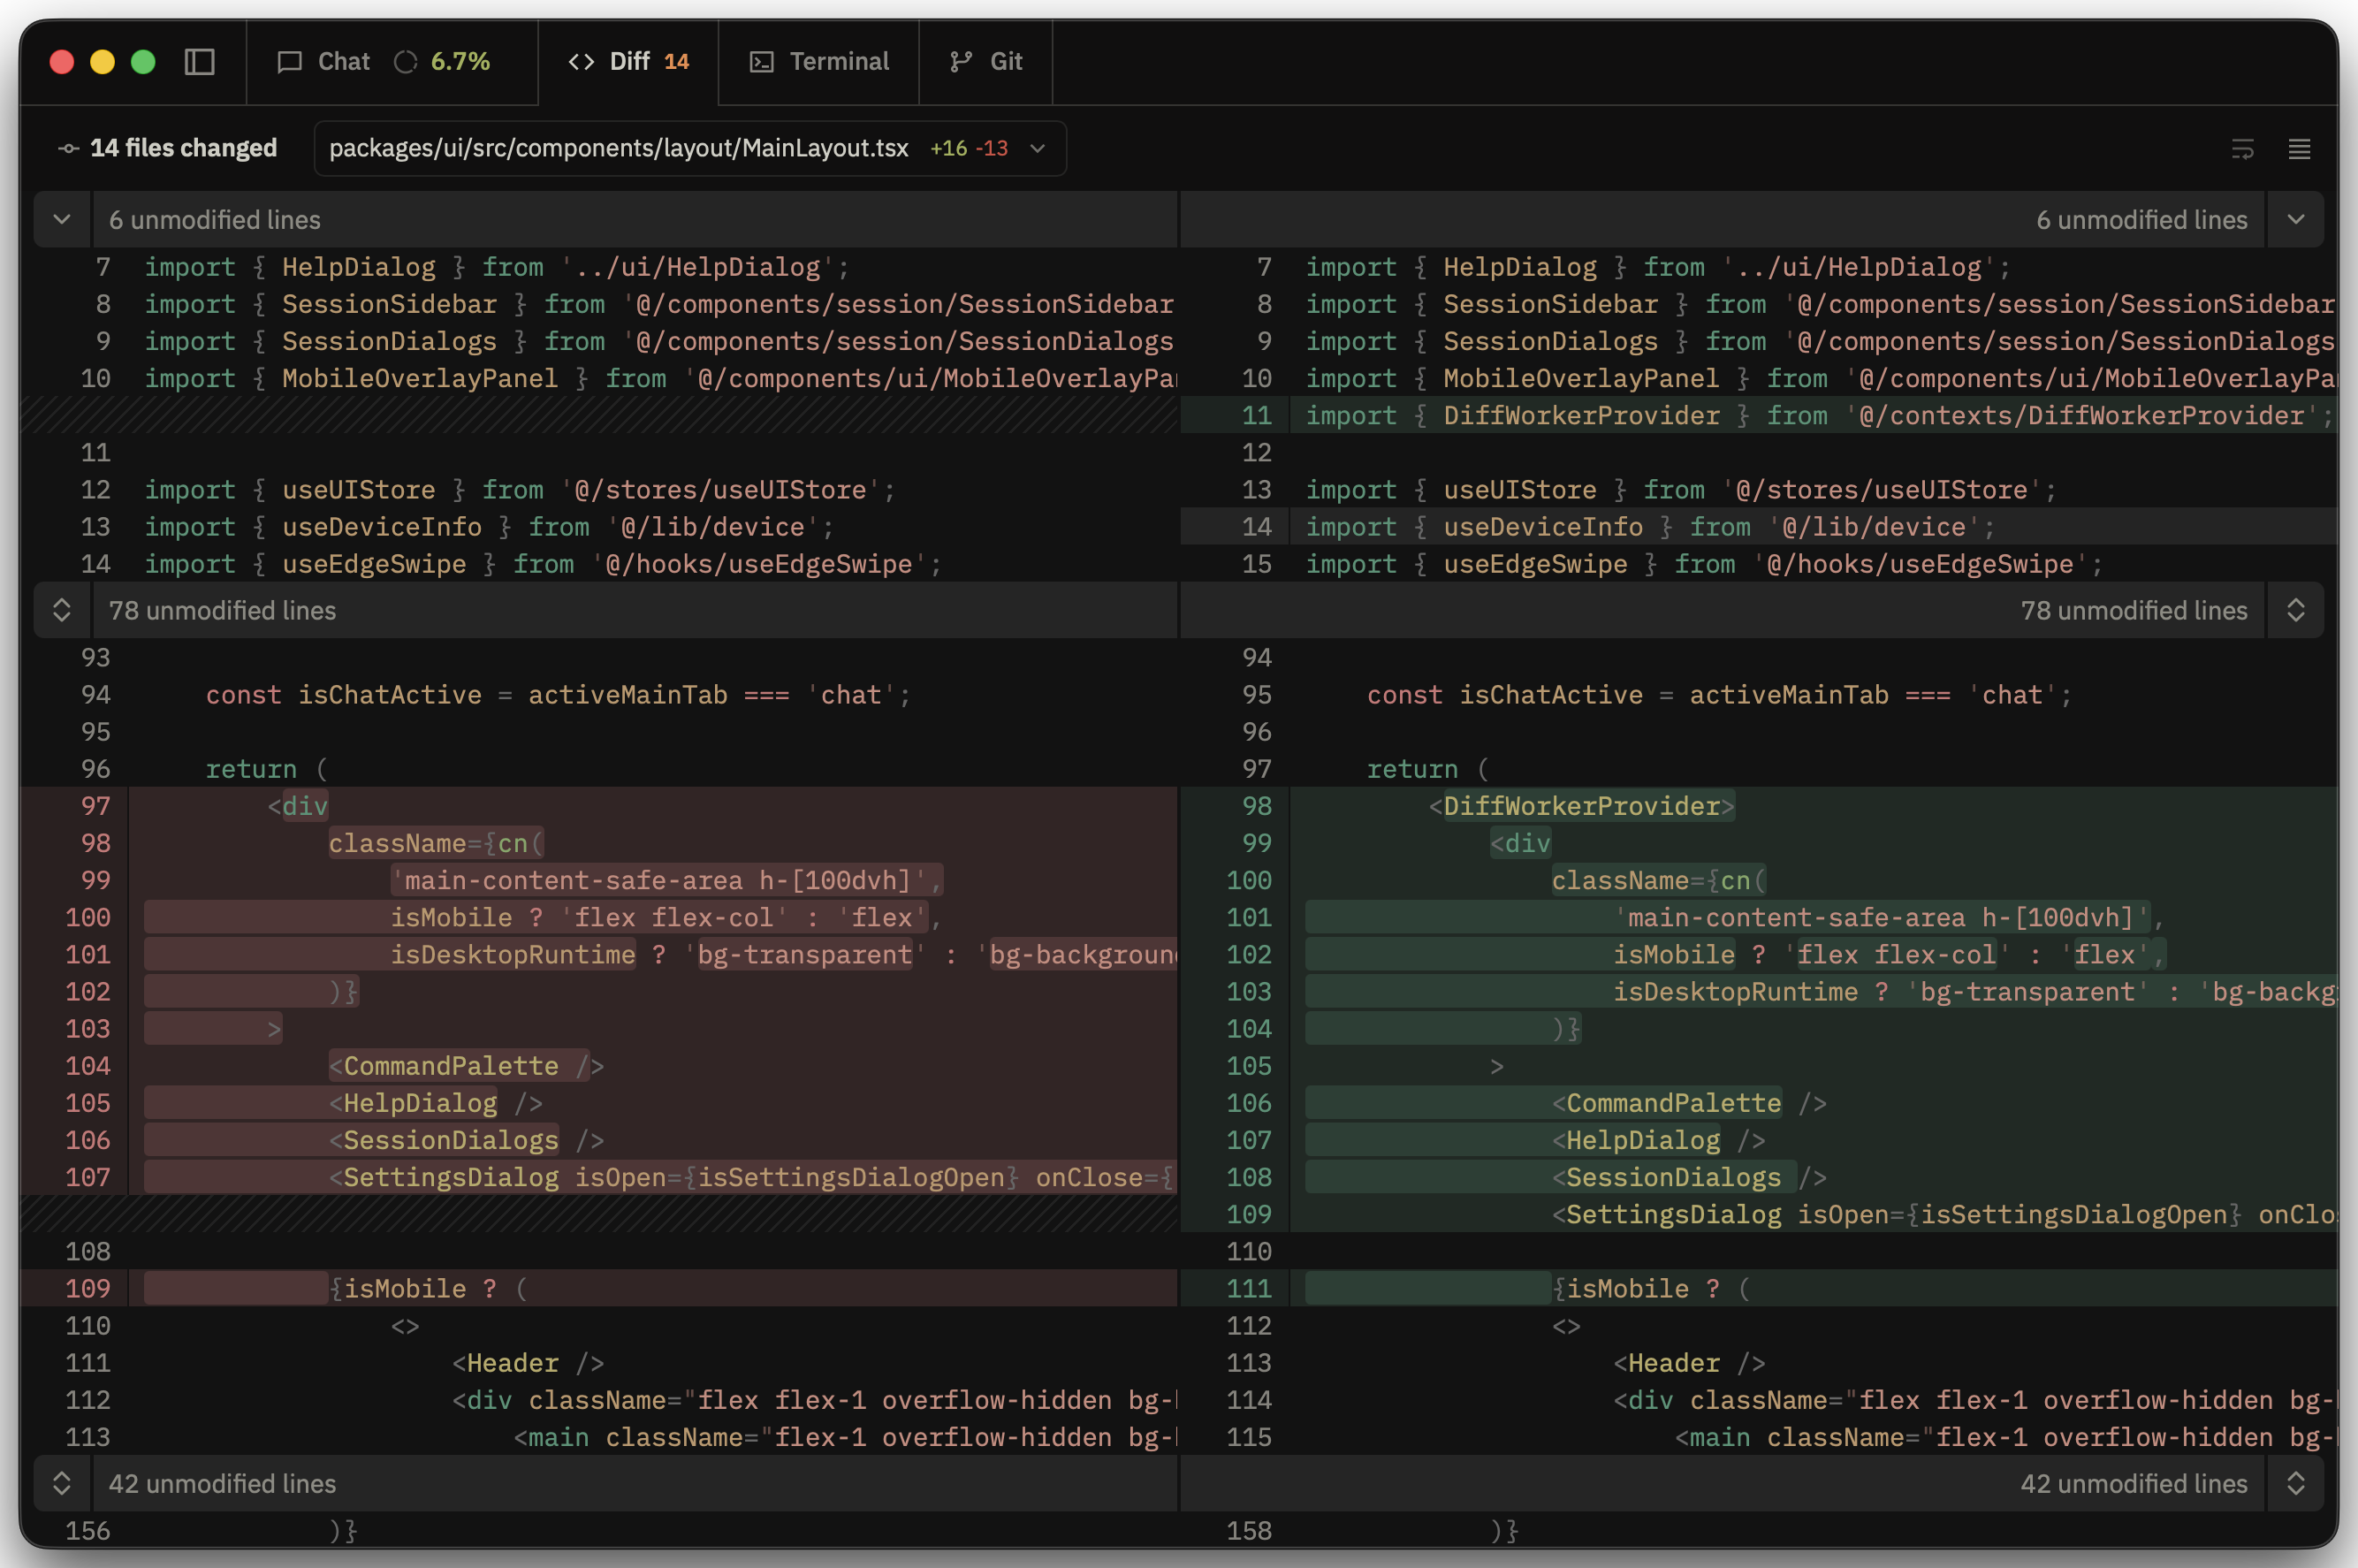The width and height of the screenshot is (2358, 1568).
Task: Click <SessionDialogs /> on removed line 106
Action: 466,1140
